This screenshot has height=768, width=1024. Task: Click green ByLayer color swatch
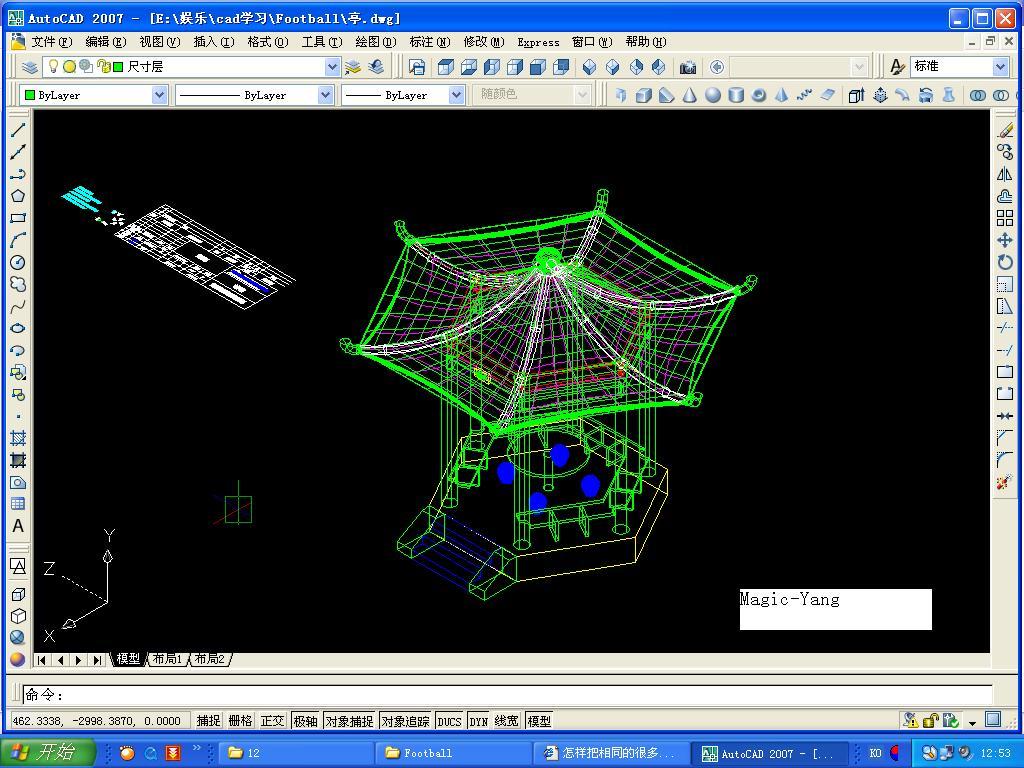click(29, 95)
